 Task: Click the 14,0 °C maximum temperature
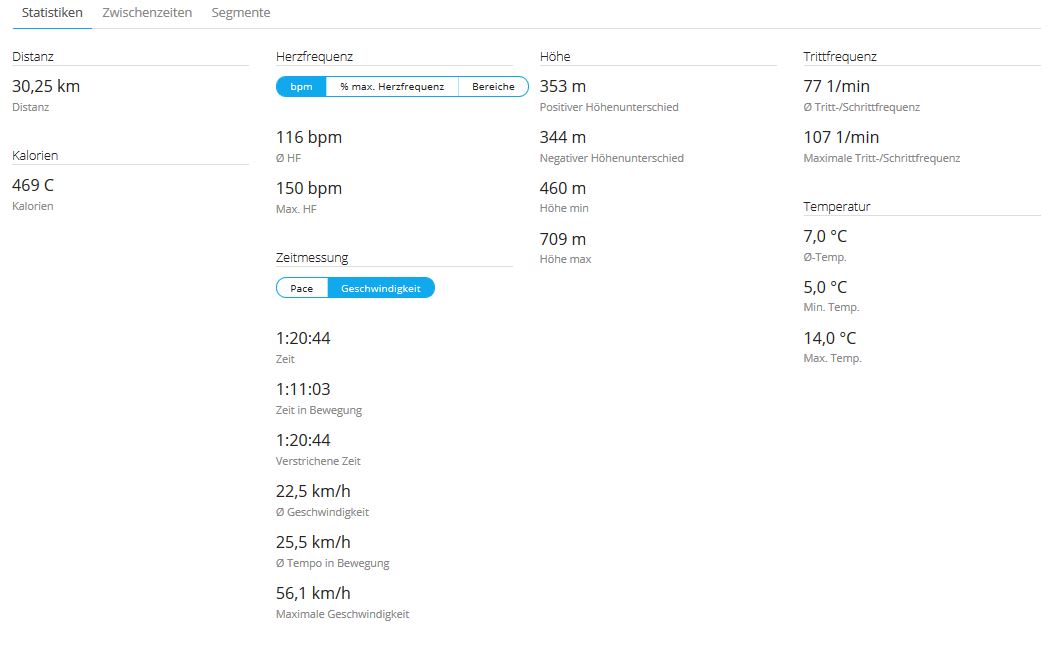[x=830, y=338]
